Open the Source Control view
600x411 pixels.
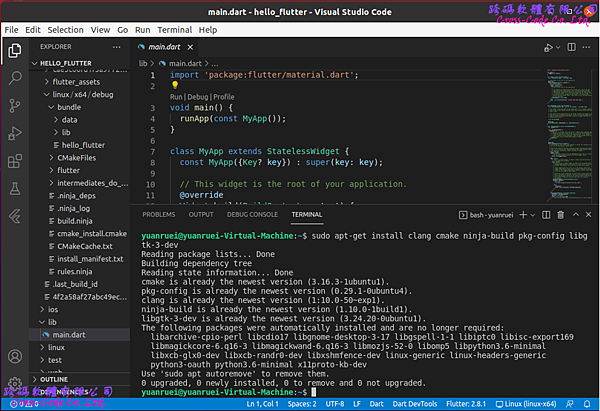[16, 105]
